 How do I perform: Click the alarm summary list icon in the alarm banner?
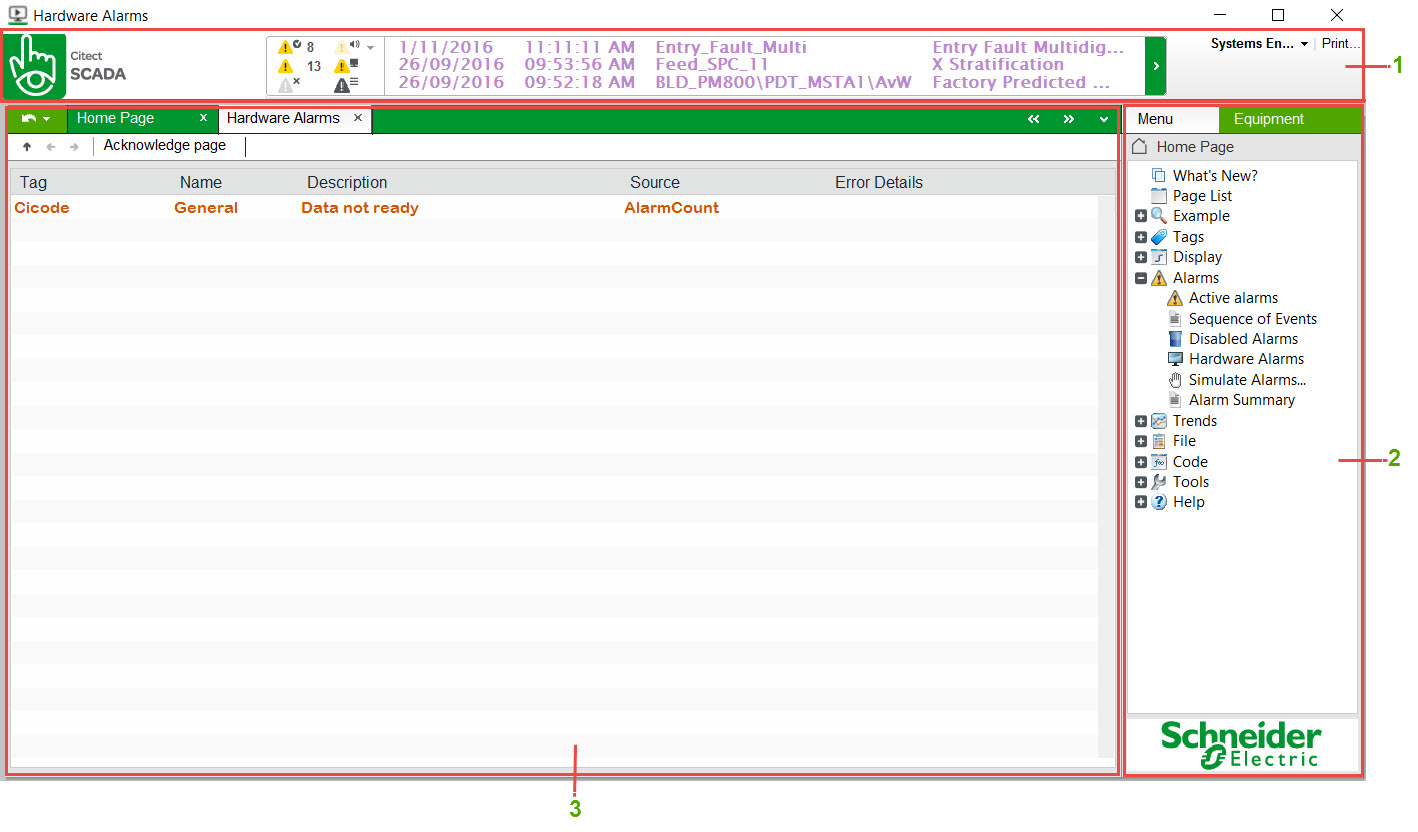[x=343, y=85]
